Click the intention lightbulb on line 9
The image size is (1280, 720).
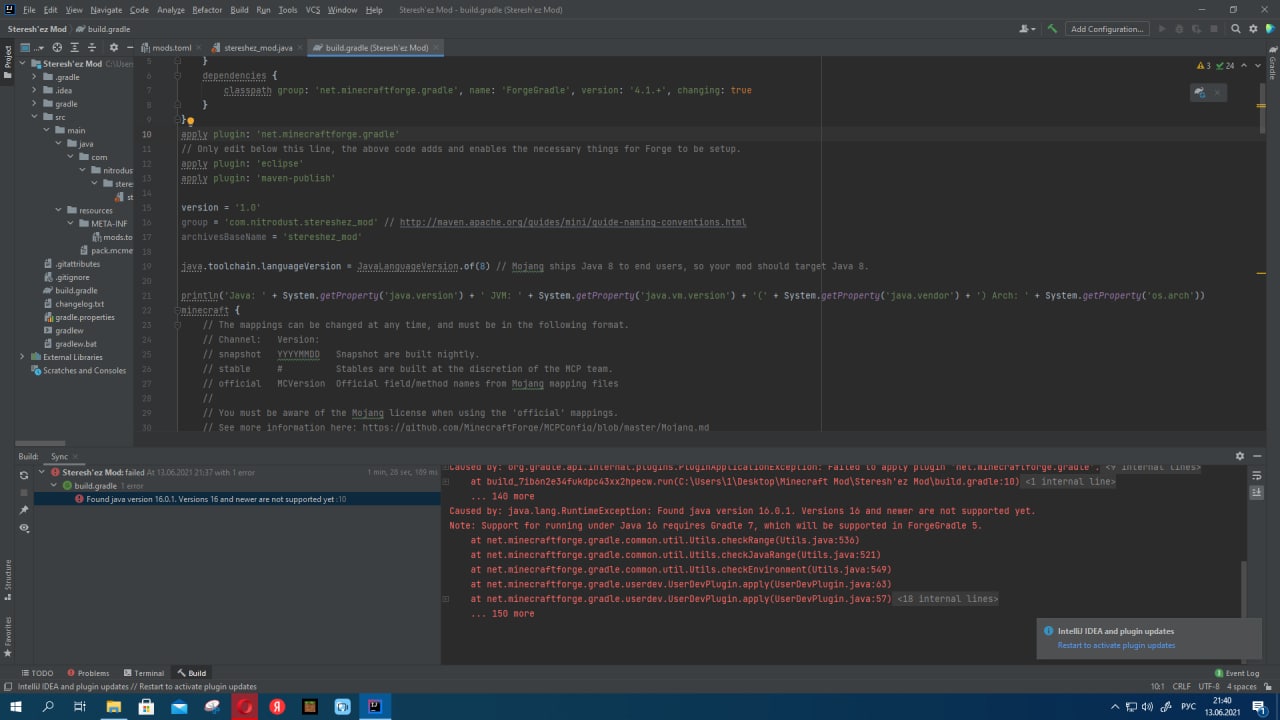[190, 120]
